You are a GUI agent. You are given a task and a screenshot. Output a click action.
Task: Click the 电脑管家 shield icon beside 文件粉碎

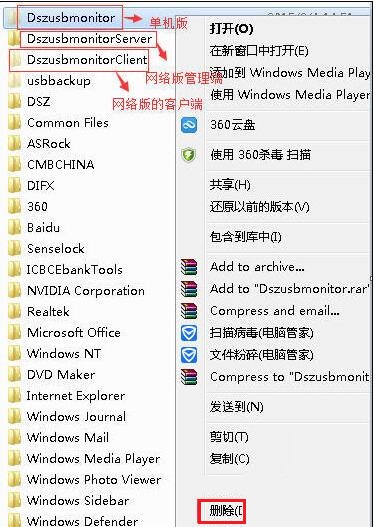(189, 355)
